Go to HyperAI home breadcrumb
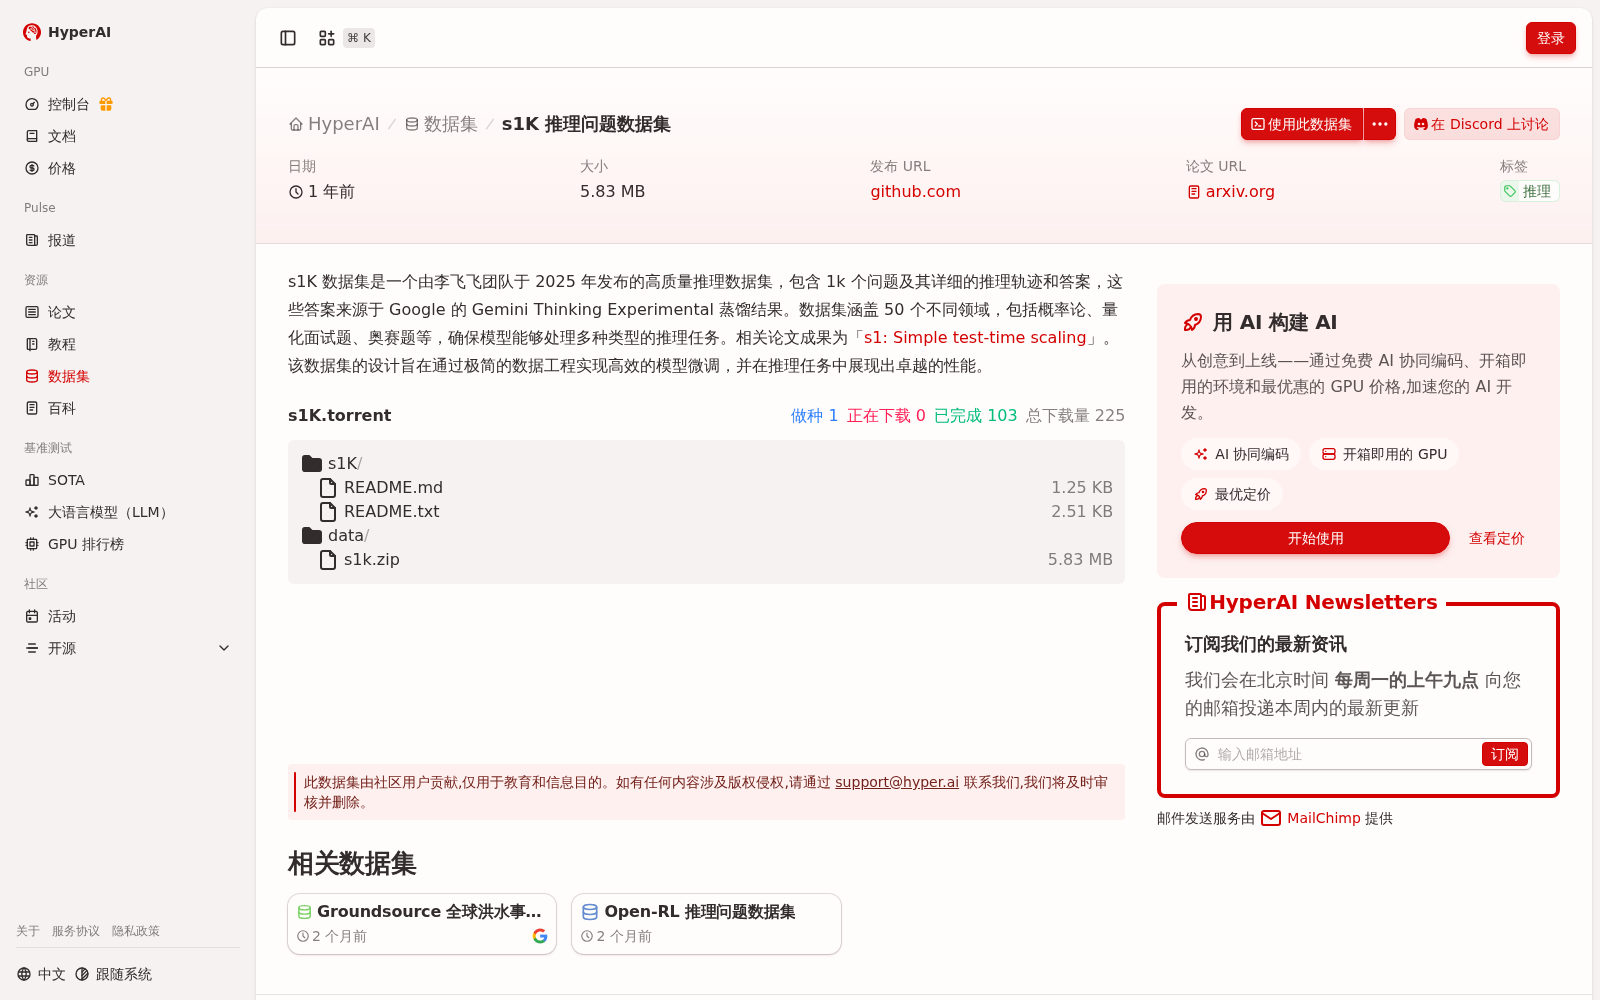This screenshot has height=1000, width=1600. click(x=334, y=124)
